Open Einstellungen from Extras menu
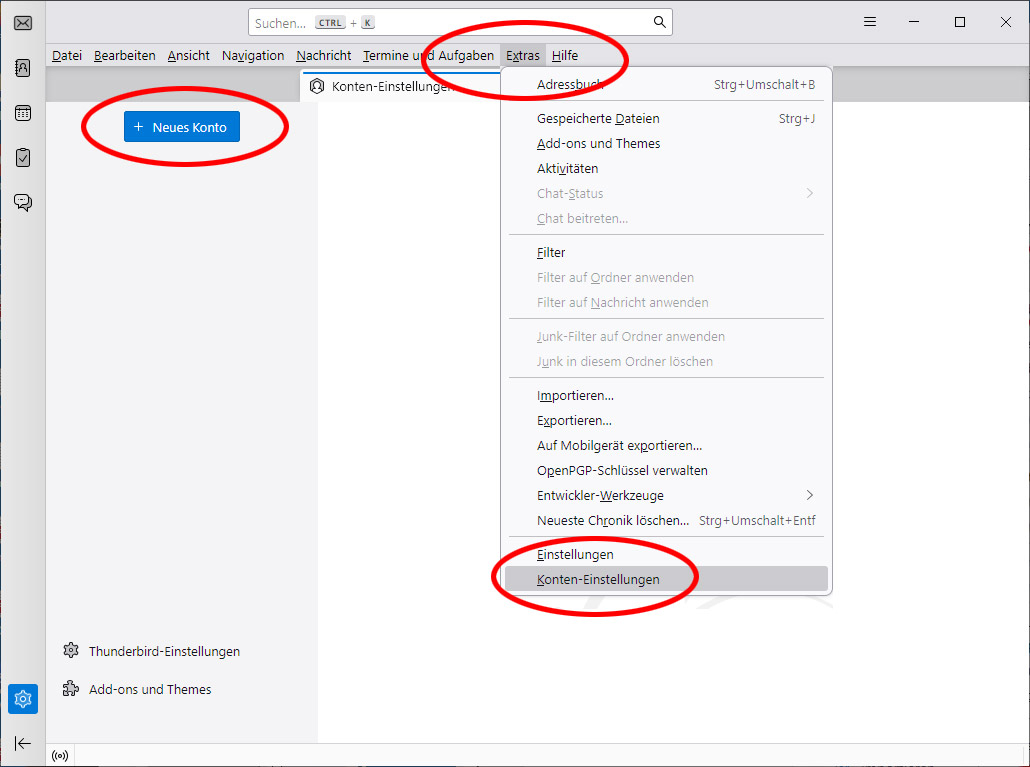This screenshot has height=767, width=1030. click(666, 555)
